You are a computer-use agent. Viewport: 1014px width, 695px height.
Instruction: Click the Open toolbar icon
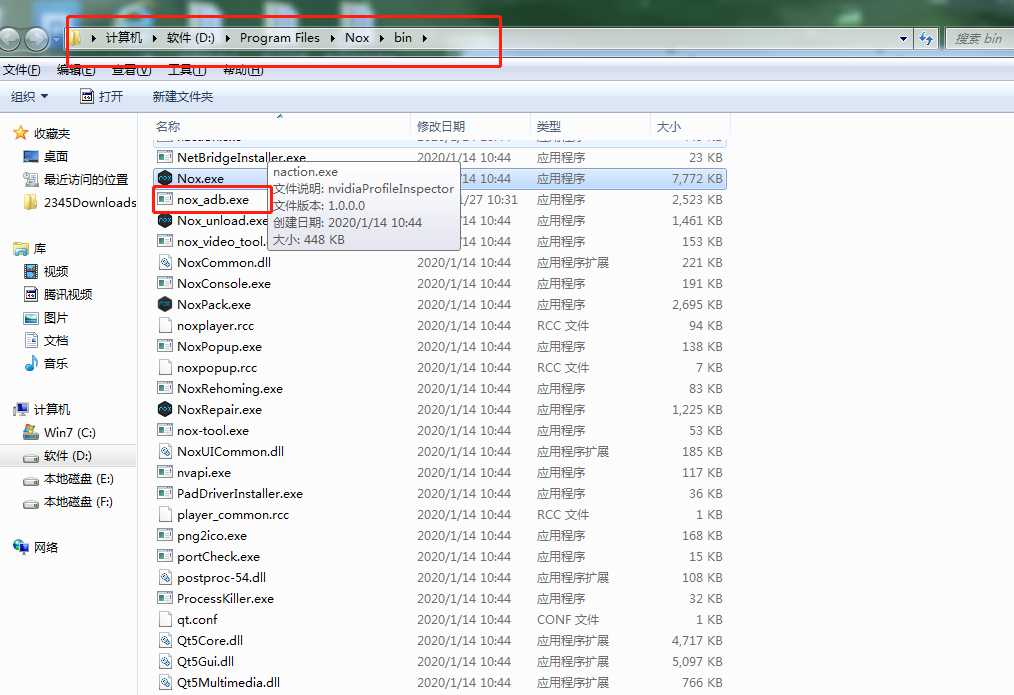(87, 96)
